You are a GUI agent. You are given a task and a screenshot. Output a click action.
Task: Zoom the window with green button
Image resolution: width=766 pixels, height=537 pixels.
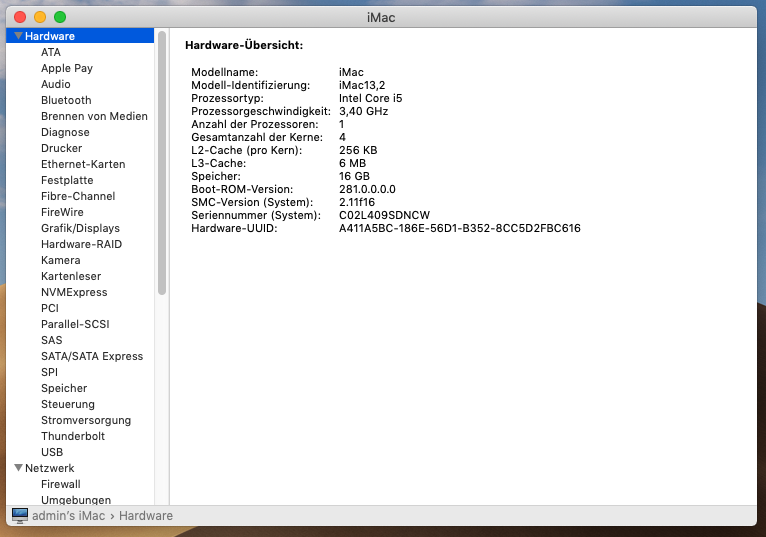click(60, 18)
